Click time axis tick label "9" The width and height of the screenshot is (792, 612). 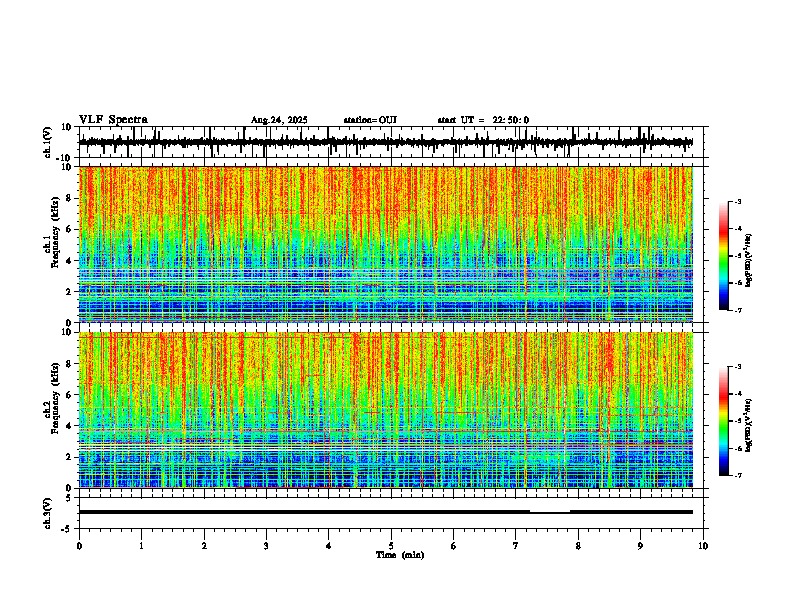640,546
